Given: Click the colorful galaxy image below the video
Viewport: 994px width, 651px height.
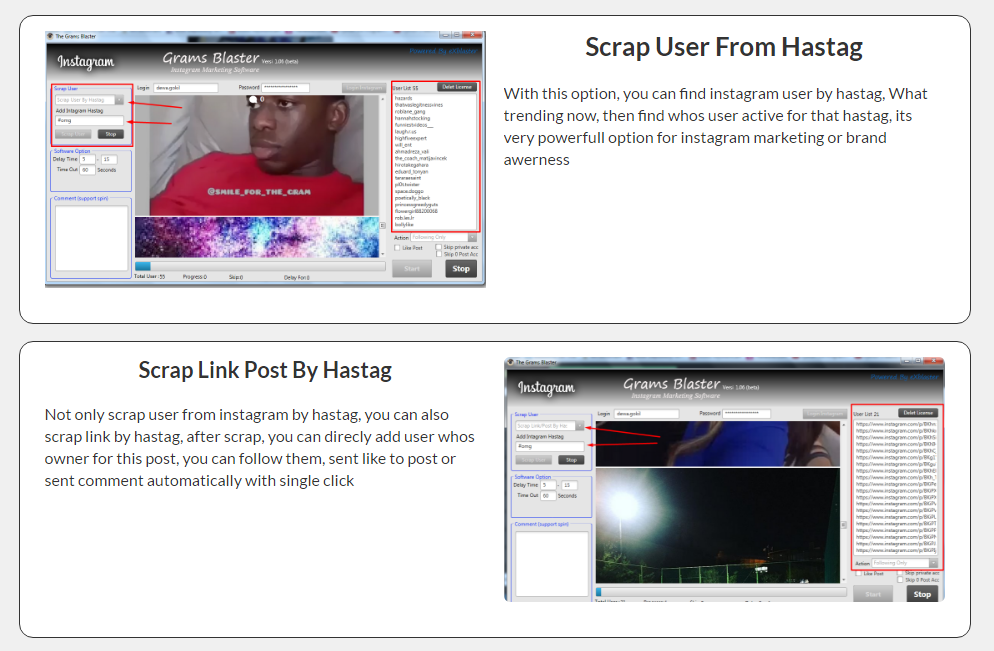Looking at the screenshot, I should click(256, 237).
